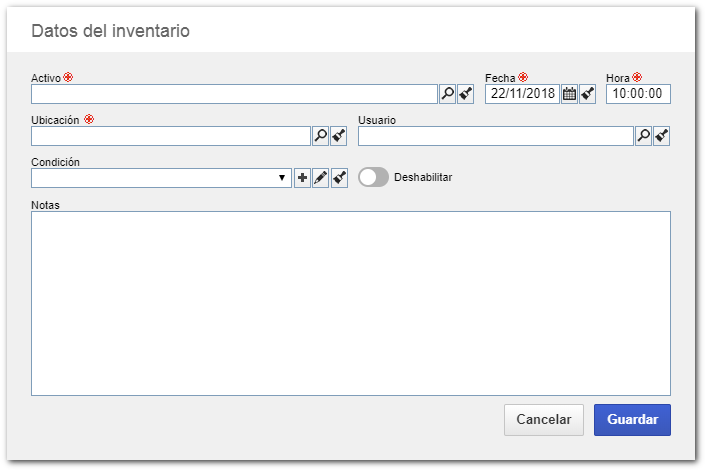Viewport: 705px width, 470px height.
Task: Focus the Notas text area
Action: pyautogui.click(x=351, y=304)
